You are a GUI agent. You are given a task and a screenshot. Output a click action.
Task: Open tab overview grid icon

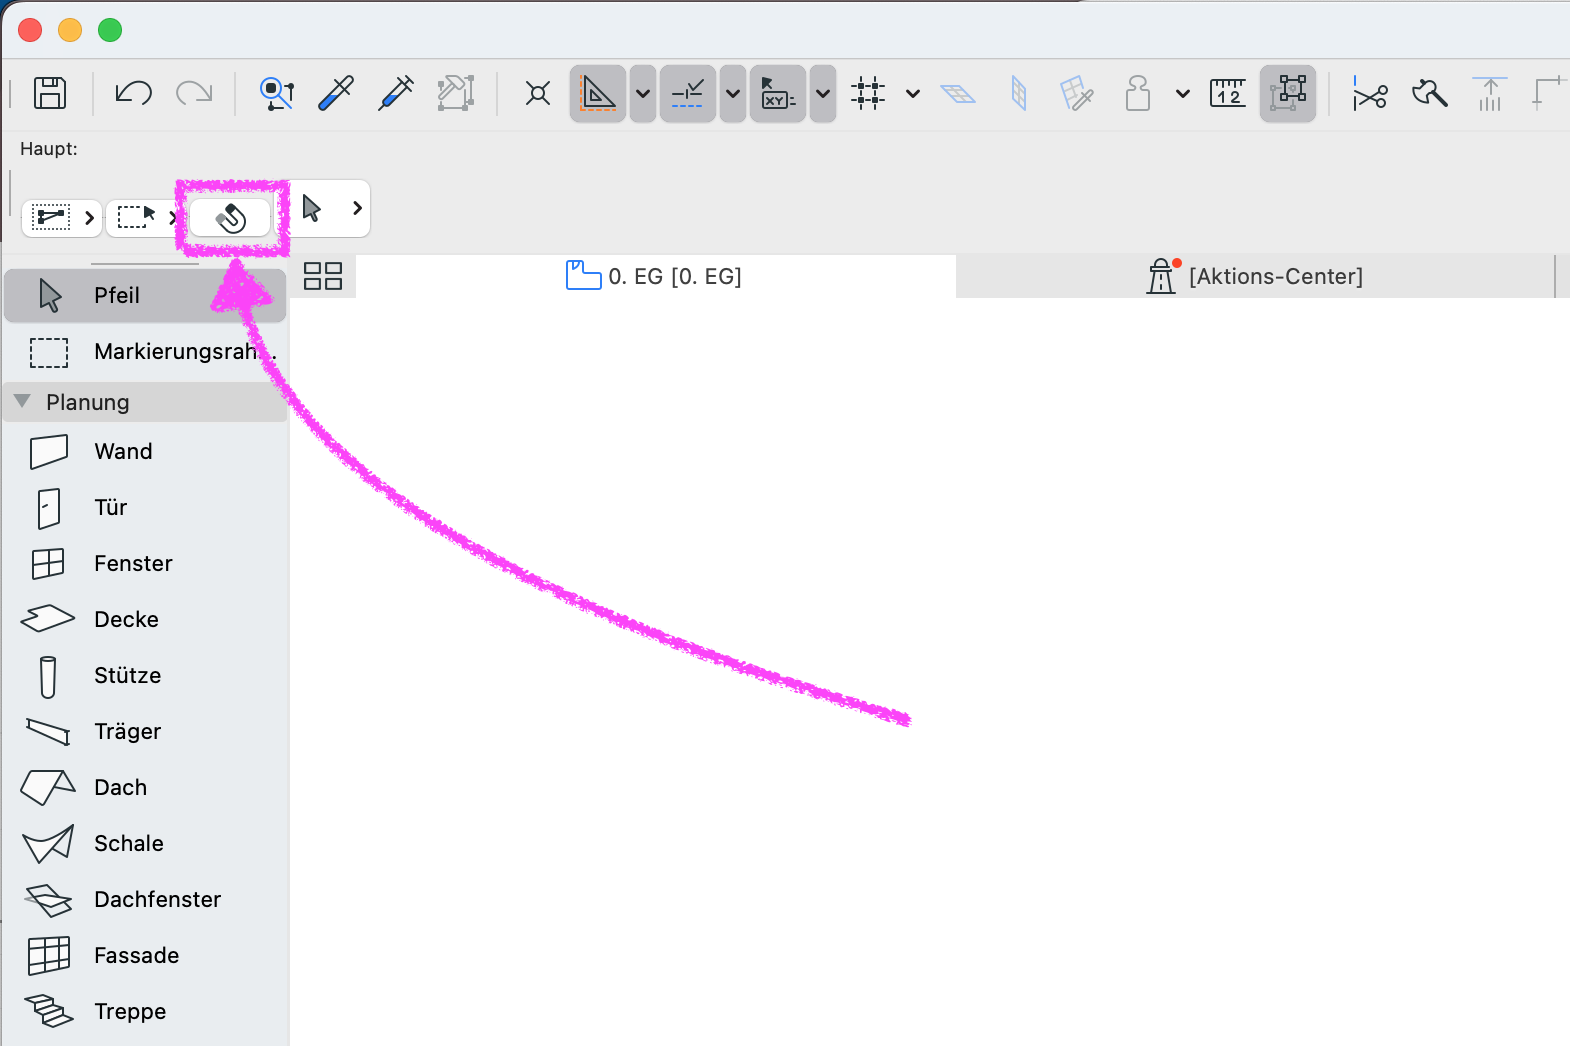click(x=323, y=276)
